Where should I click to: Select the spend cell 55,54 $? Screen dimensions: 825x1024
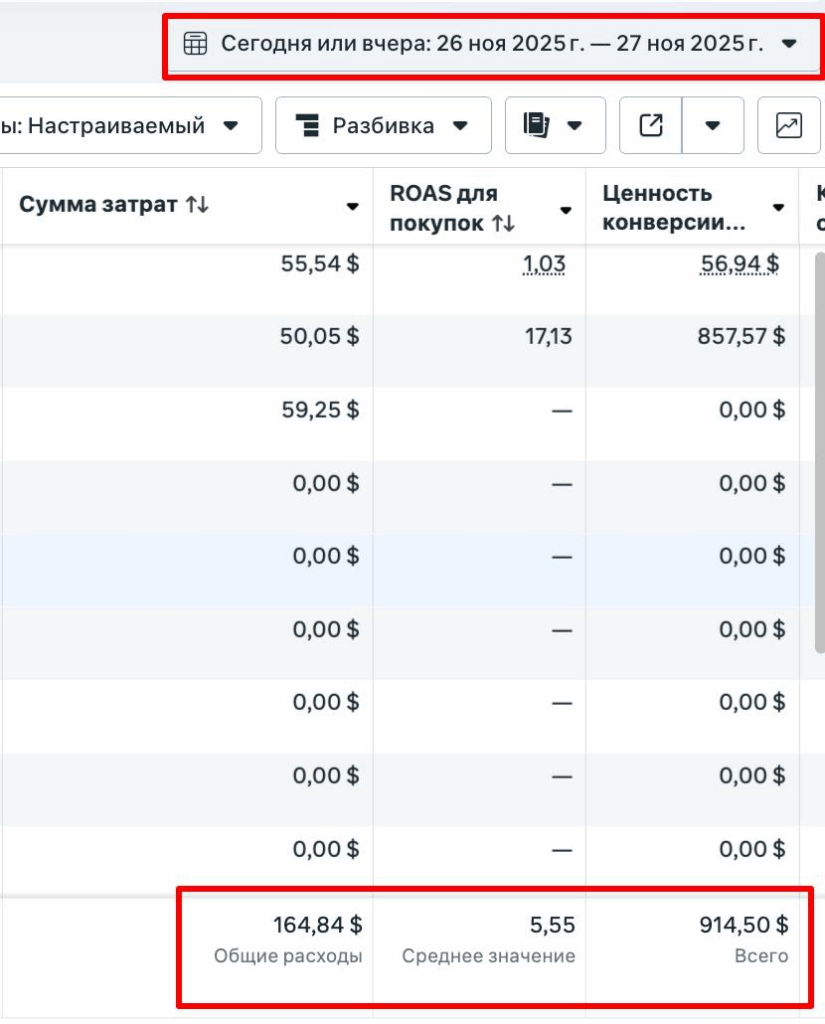click(320, 264)
